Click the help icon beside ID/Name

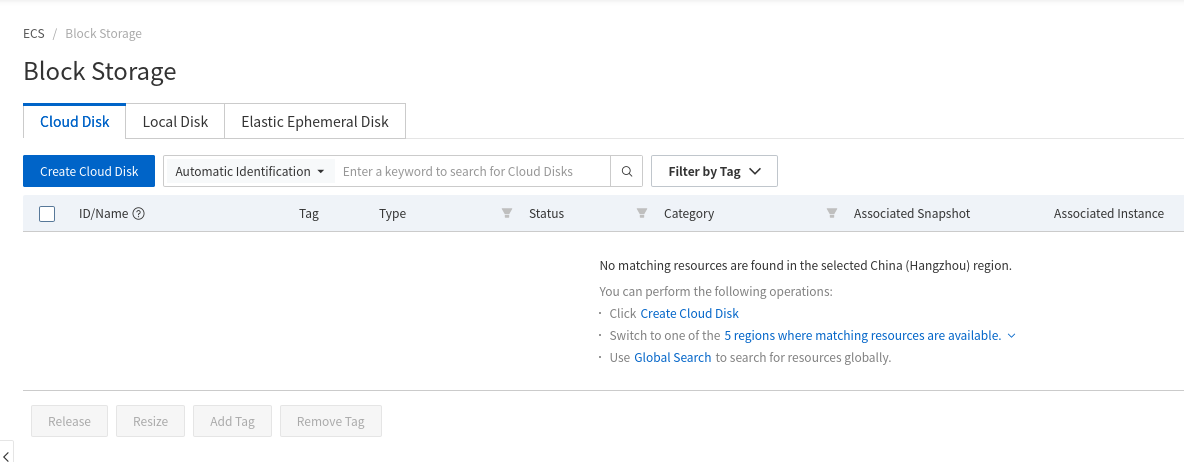[139, 213]
